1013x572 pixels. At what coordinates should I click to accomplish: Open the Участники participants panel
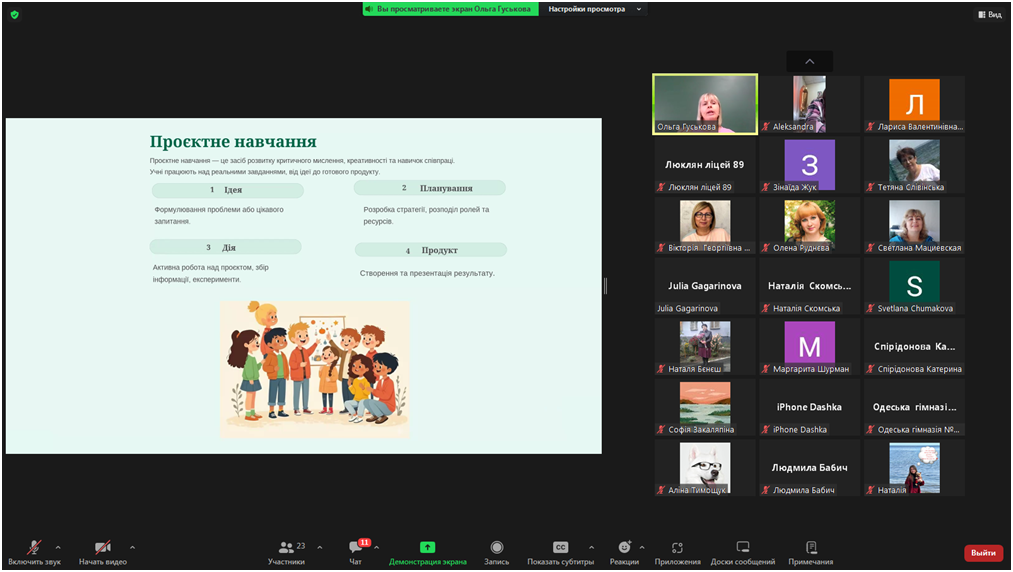tap(286, 549)
